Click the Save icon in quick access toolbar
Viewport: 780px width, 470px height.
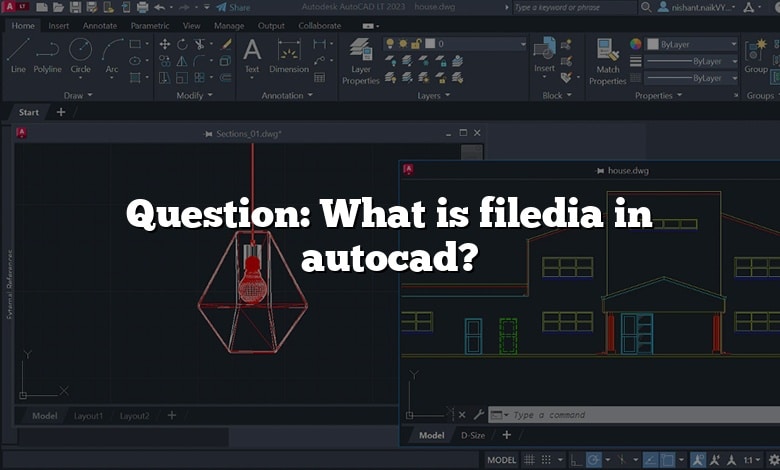tap(75, 7)
